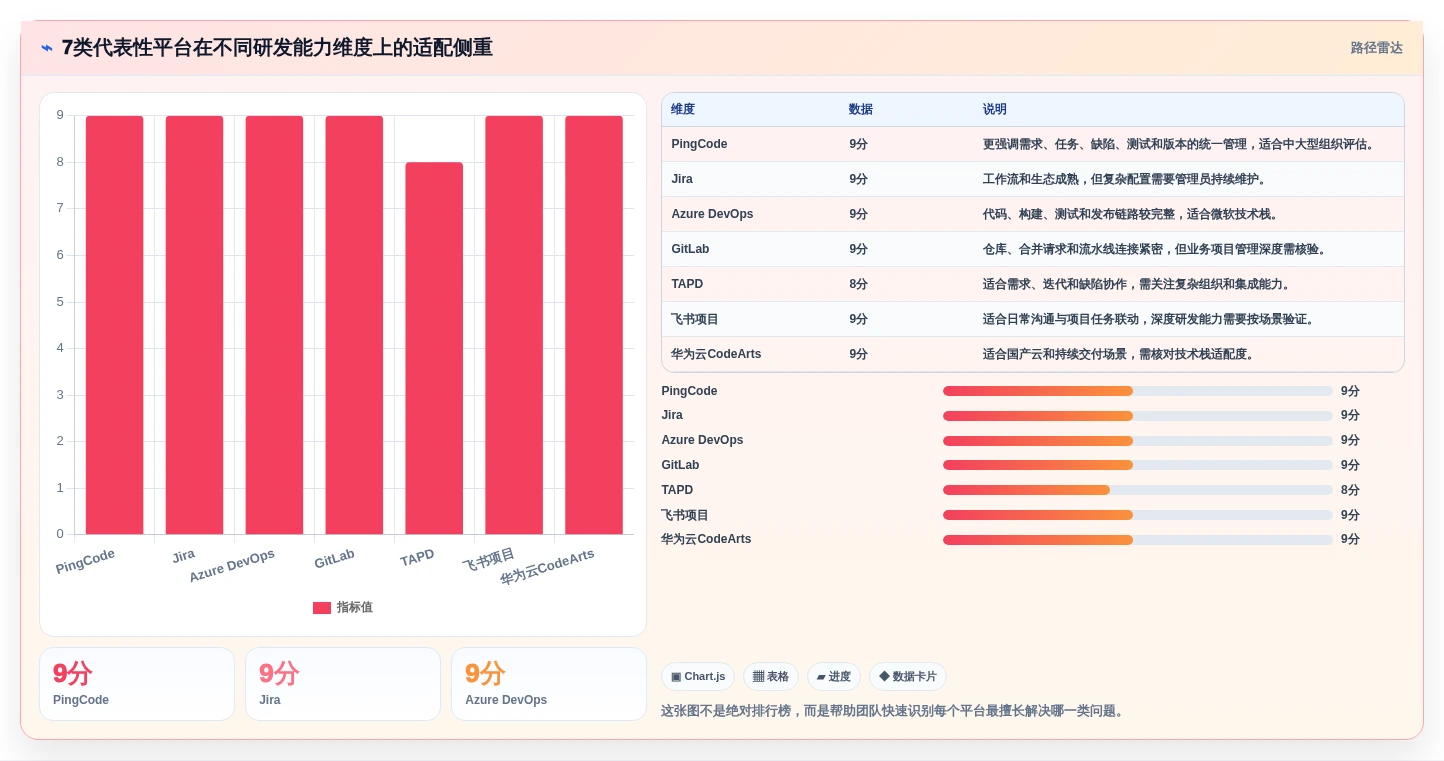Click the 维度 column header
The width and height of the screenshot is (1444, 761).
click(x=683, y=109)
